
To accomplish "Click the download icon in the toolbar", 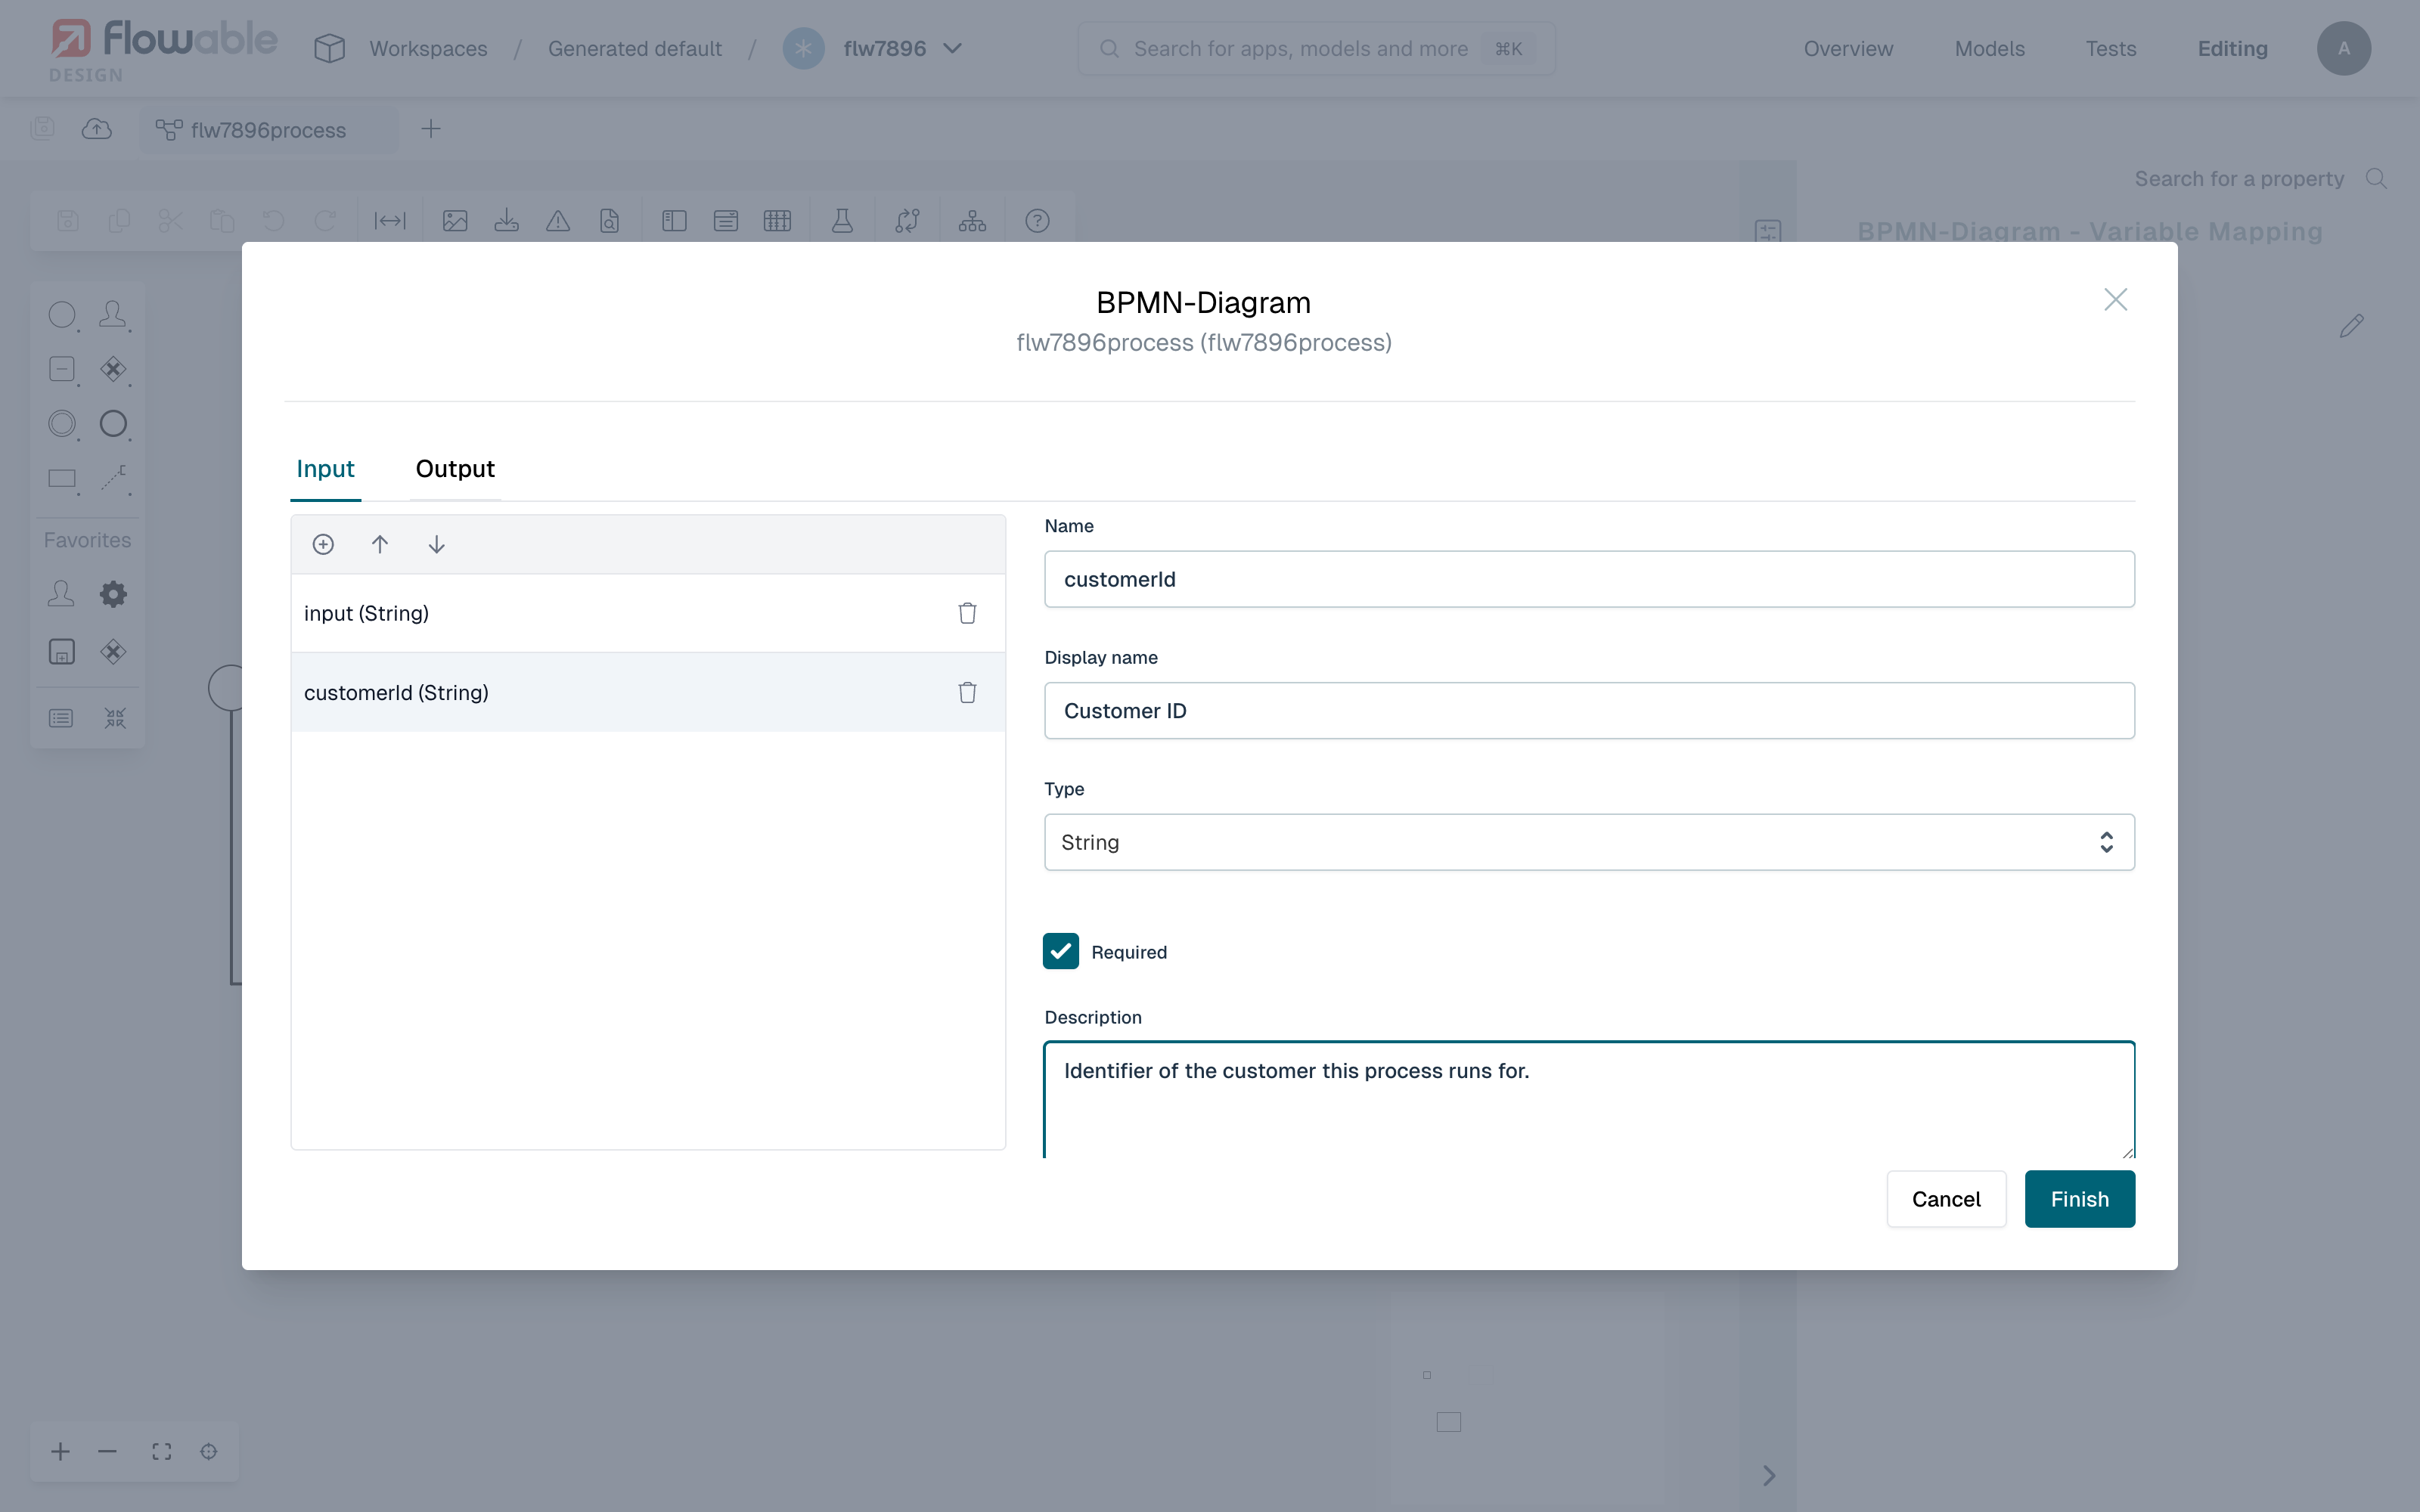I will [507, 221].
